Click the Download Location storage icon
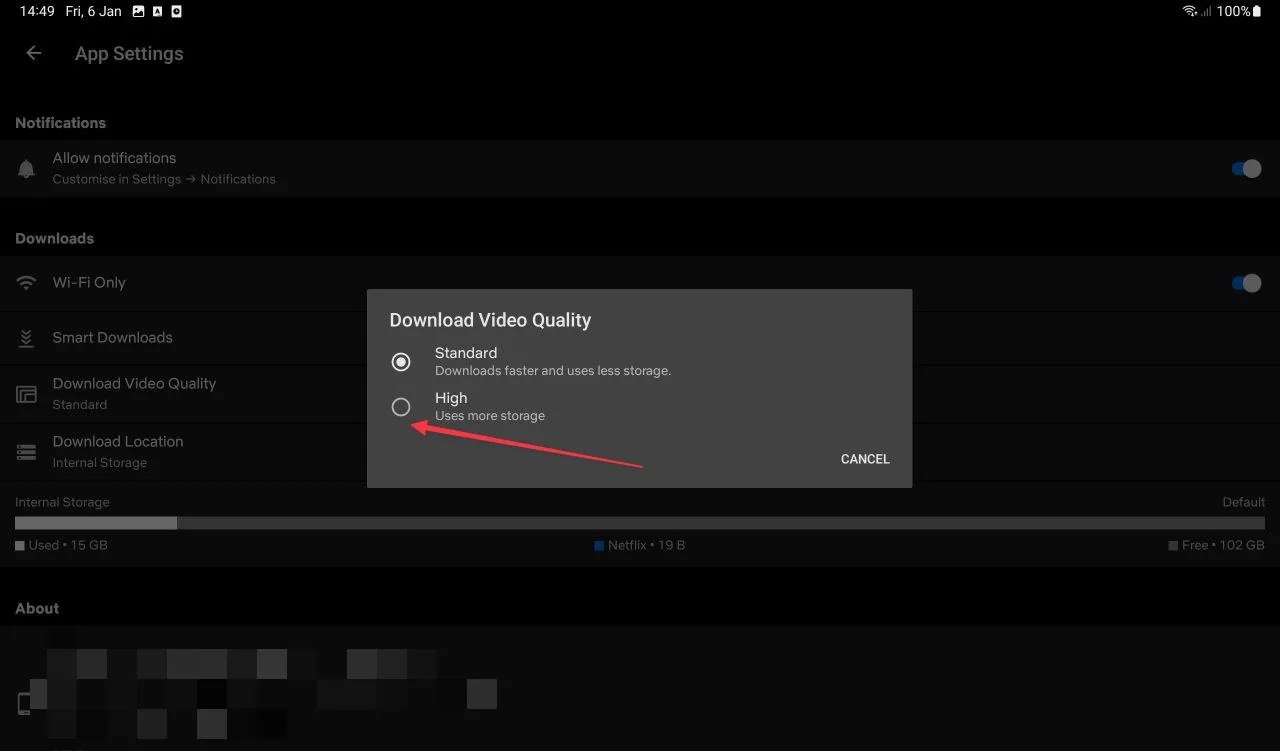The width and height of the screenshot is (1280, 751). (x=25, y=451)
